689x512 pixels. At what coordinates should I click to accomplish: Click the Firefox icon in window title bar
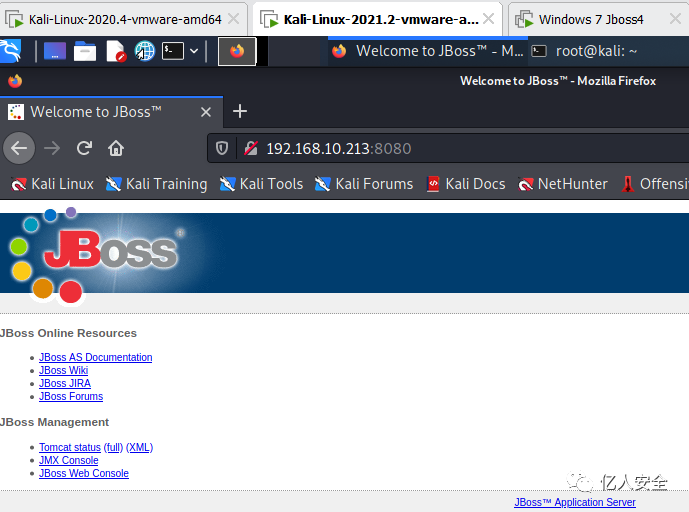[x=15, y=81]
